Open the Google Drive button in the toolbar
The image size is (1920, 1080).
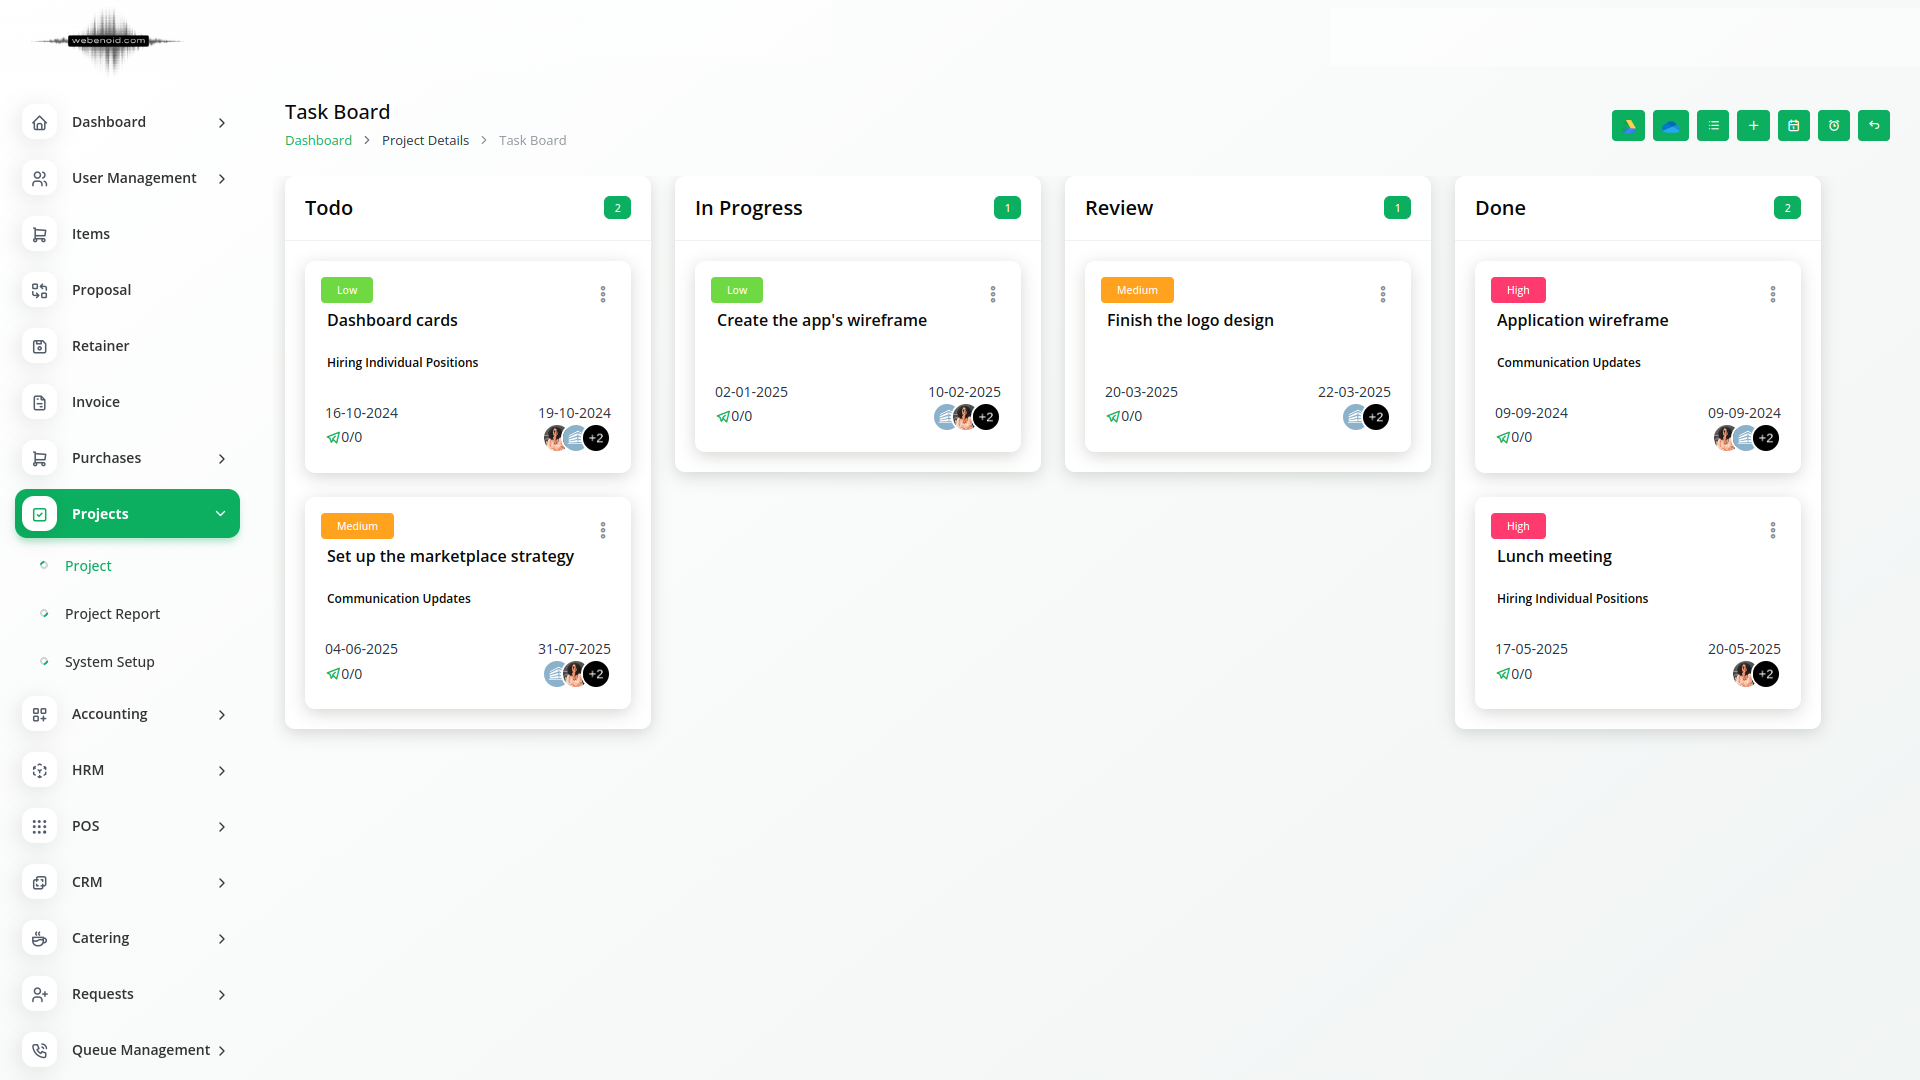click(1628, 126)
